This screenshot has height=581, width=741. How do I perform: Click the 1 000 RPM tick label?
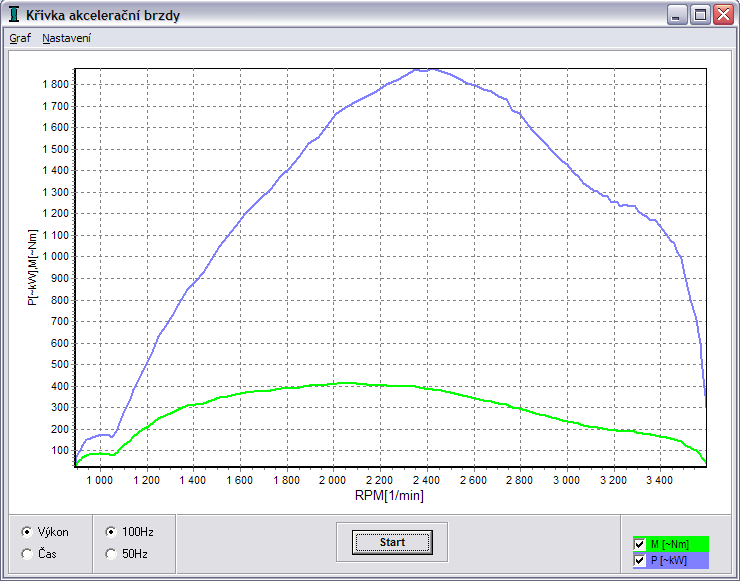point(100,480)
